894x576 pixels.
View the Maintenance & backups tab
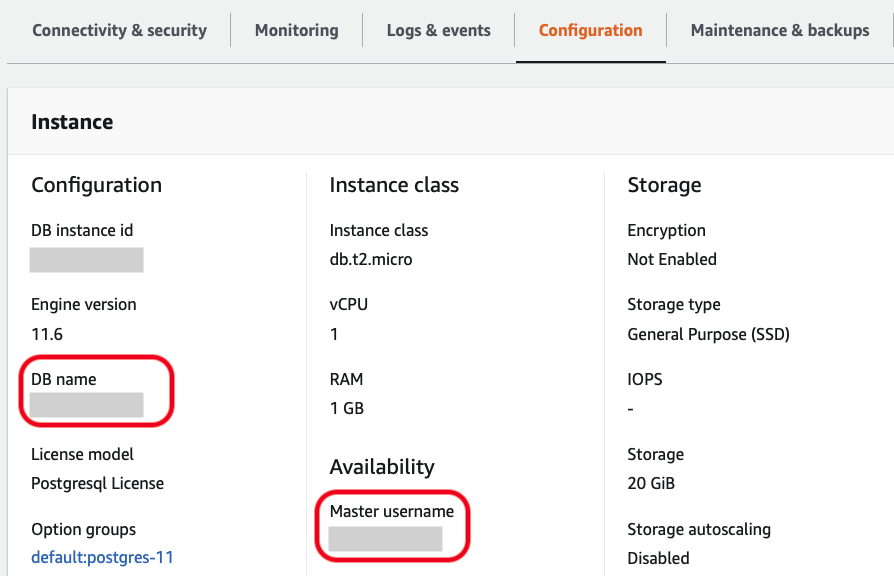pos(780,30)
